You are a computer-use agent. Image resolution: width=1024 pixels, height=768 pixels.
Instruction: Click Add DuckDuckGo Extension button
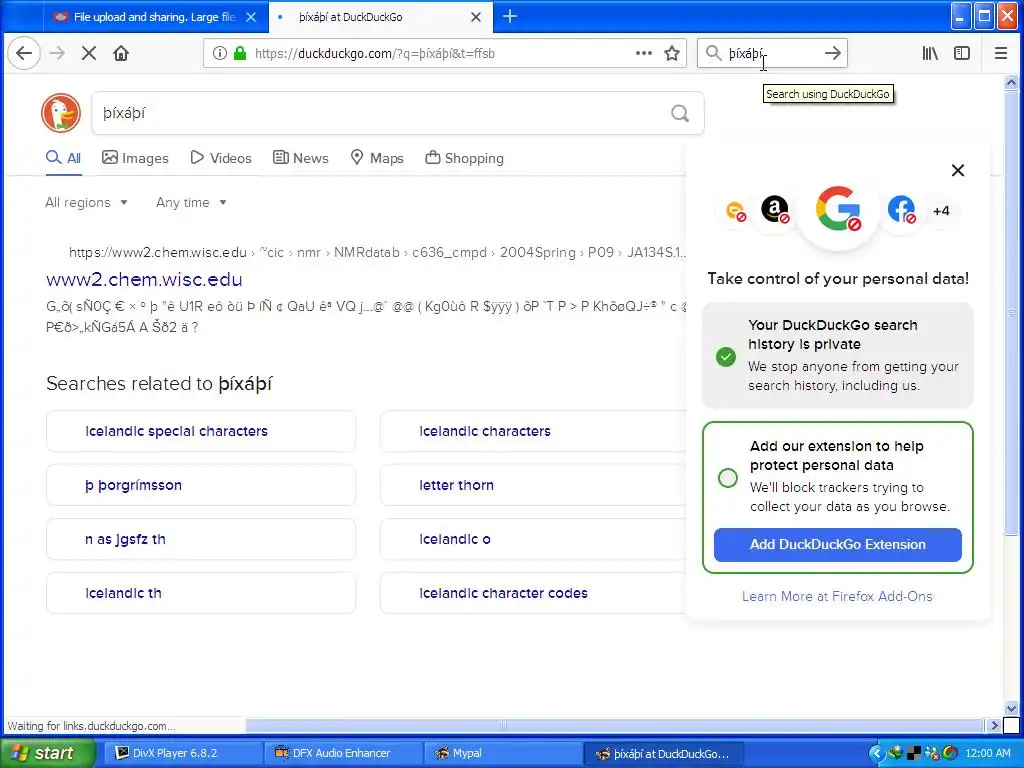click(x=838, y=545)
